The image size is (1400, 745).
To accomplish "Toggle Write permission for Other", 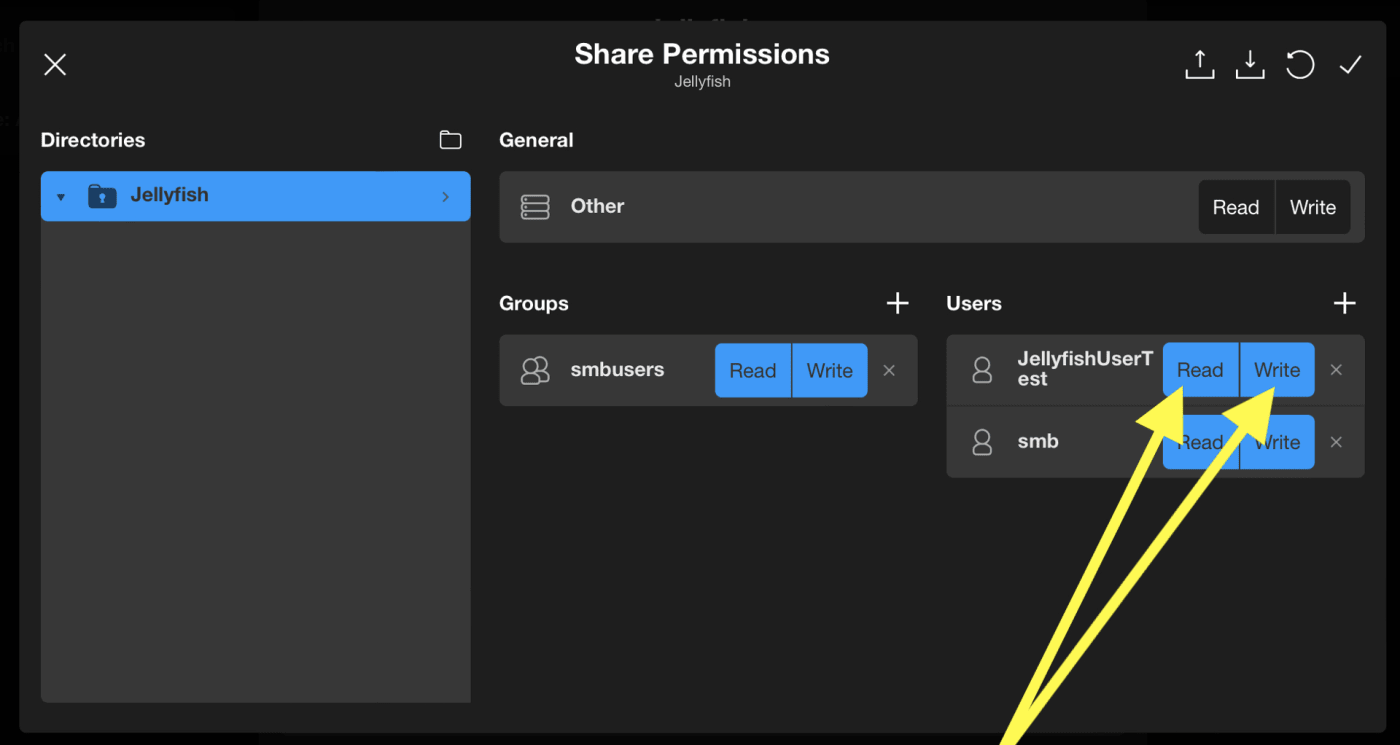I will (x=1312, y=207).
